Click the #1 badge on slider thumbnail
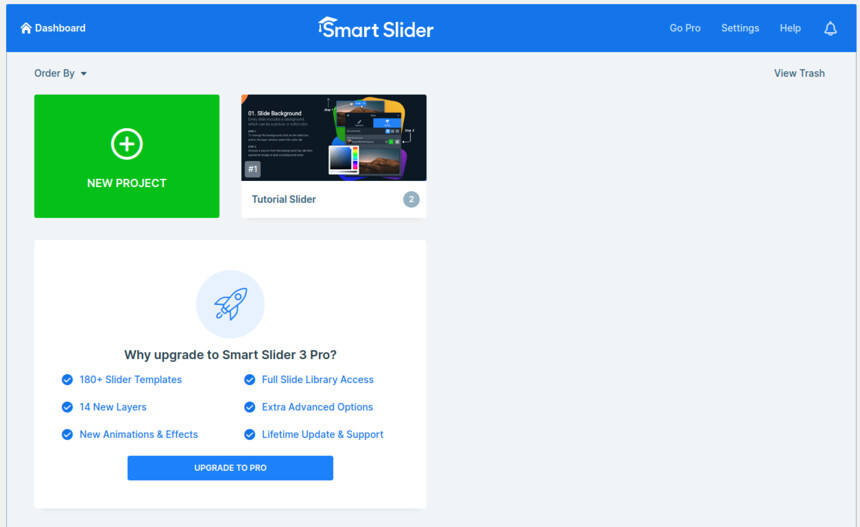This screenshot has width=860, height=527. (x=252, y=169)
